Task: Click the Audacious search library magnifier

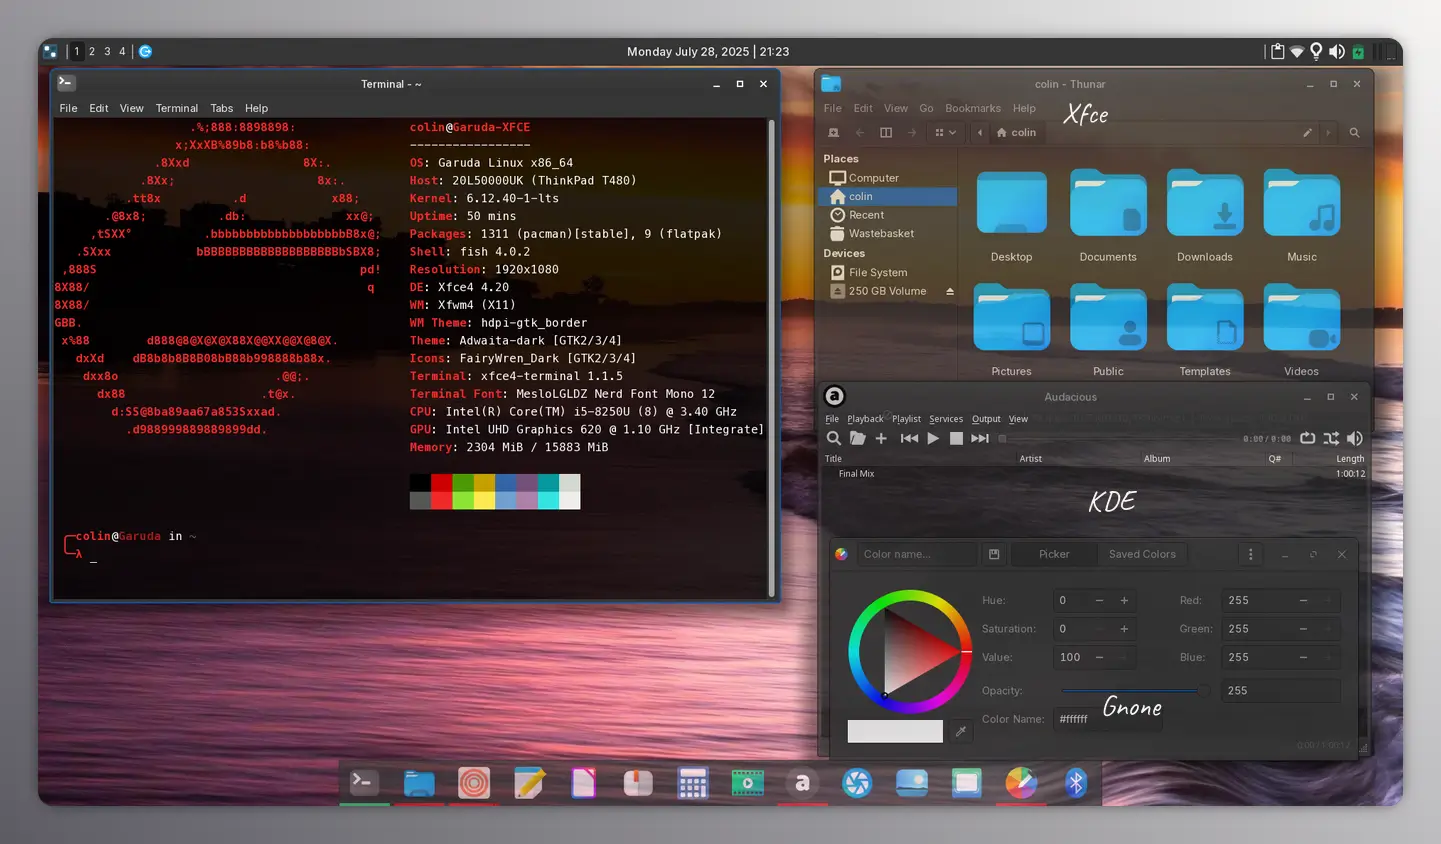Action: coord(833,438)
